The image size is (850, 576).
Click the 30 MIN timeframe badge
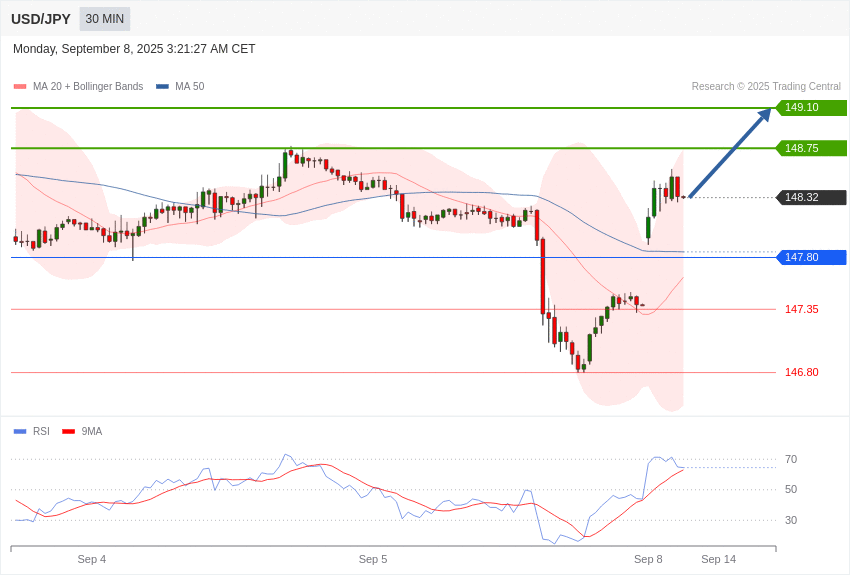105,19
